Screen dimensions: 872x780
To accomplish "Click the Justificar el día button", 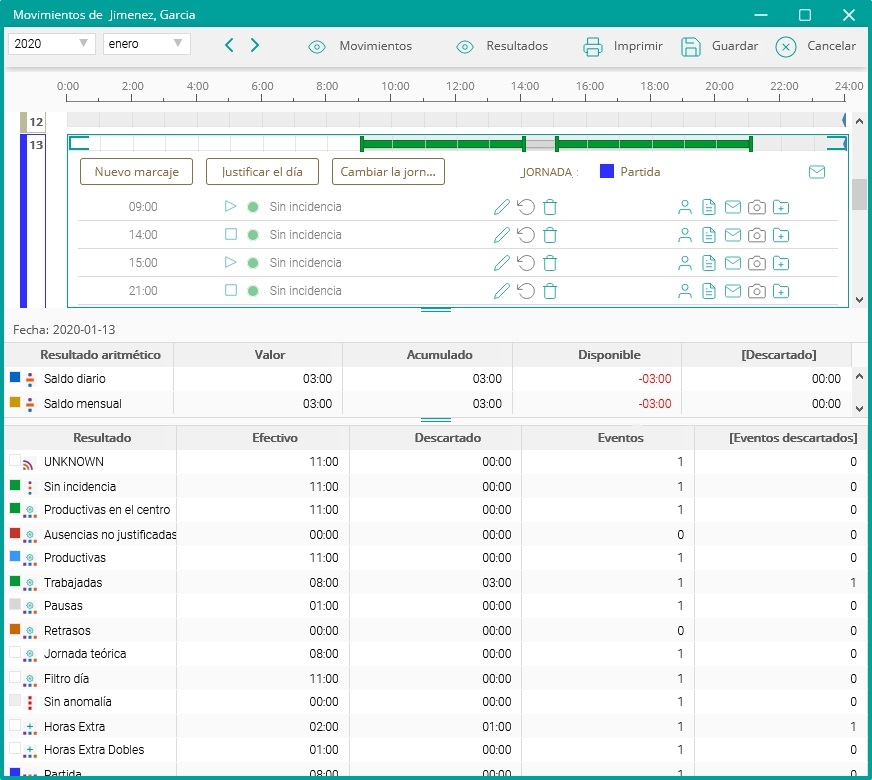I will click(x=262, y=171).
